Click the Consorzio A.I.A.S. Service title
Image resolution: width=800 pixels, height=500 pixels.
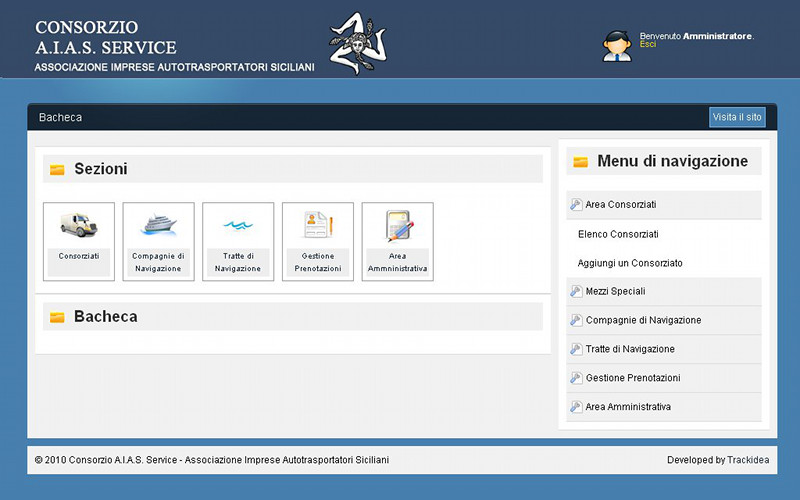[x=106, y=37]
